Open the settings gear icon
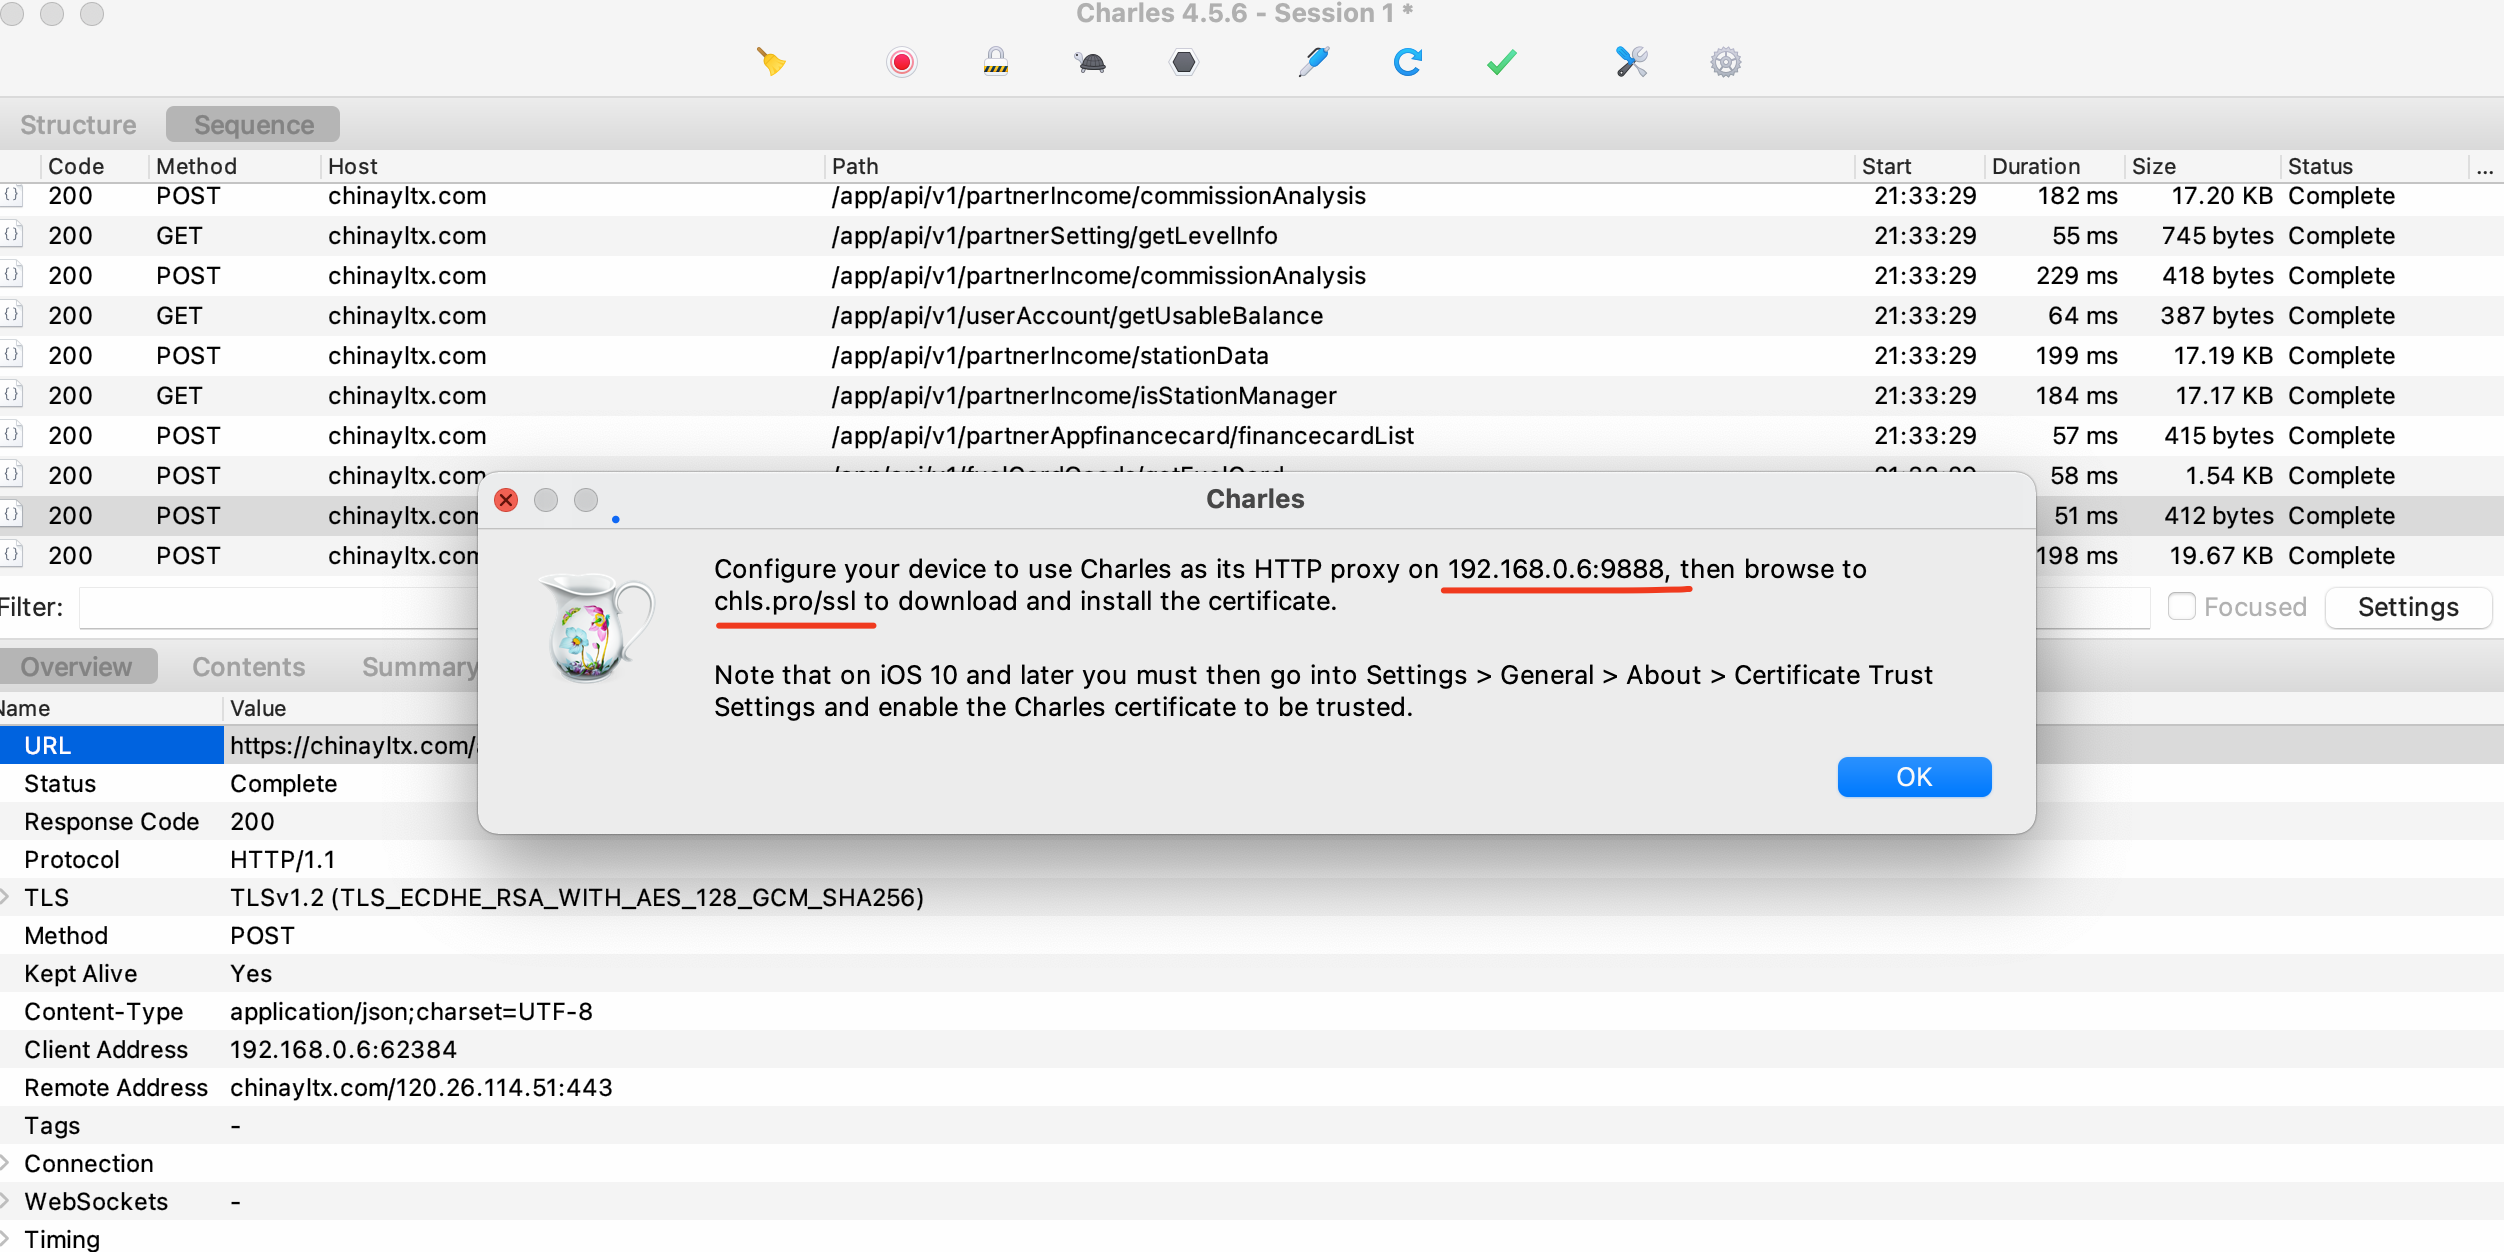This screenshot has width=2504, height=1252. point(1725,62)
